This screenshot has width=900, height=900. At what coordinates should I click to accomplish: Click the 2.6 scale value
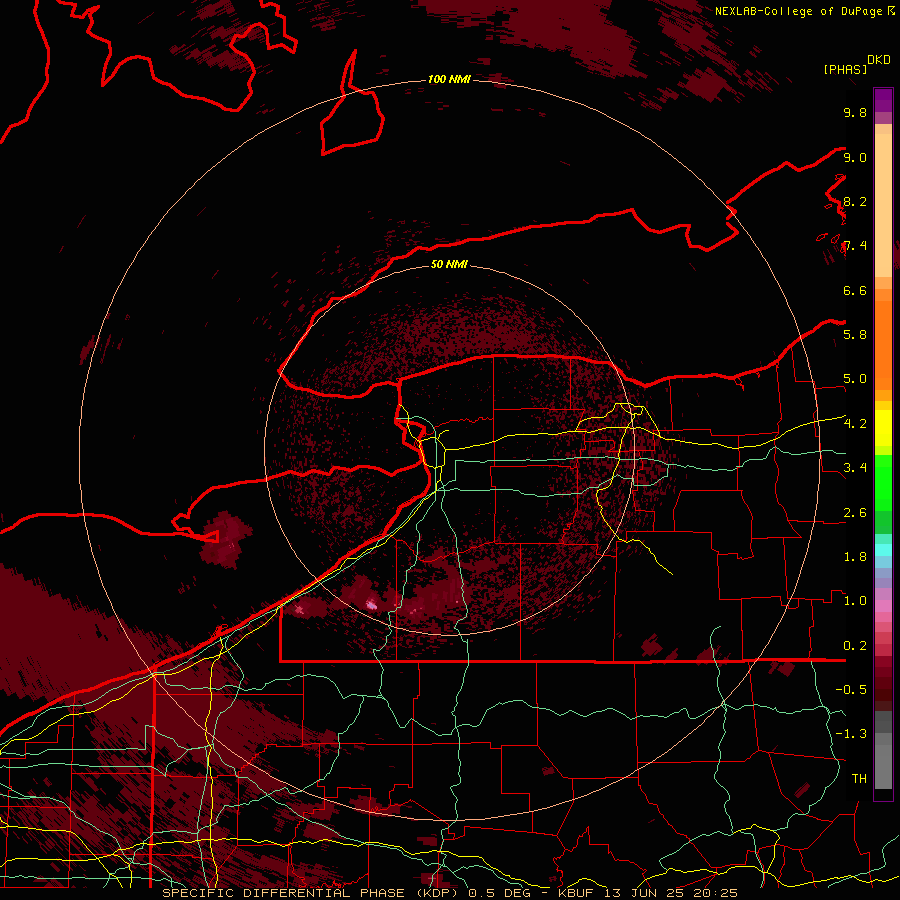855,513
